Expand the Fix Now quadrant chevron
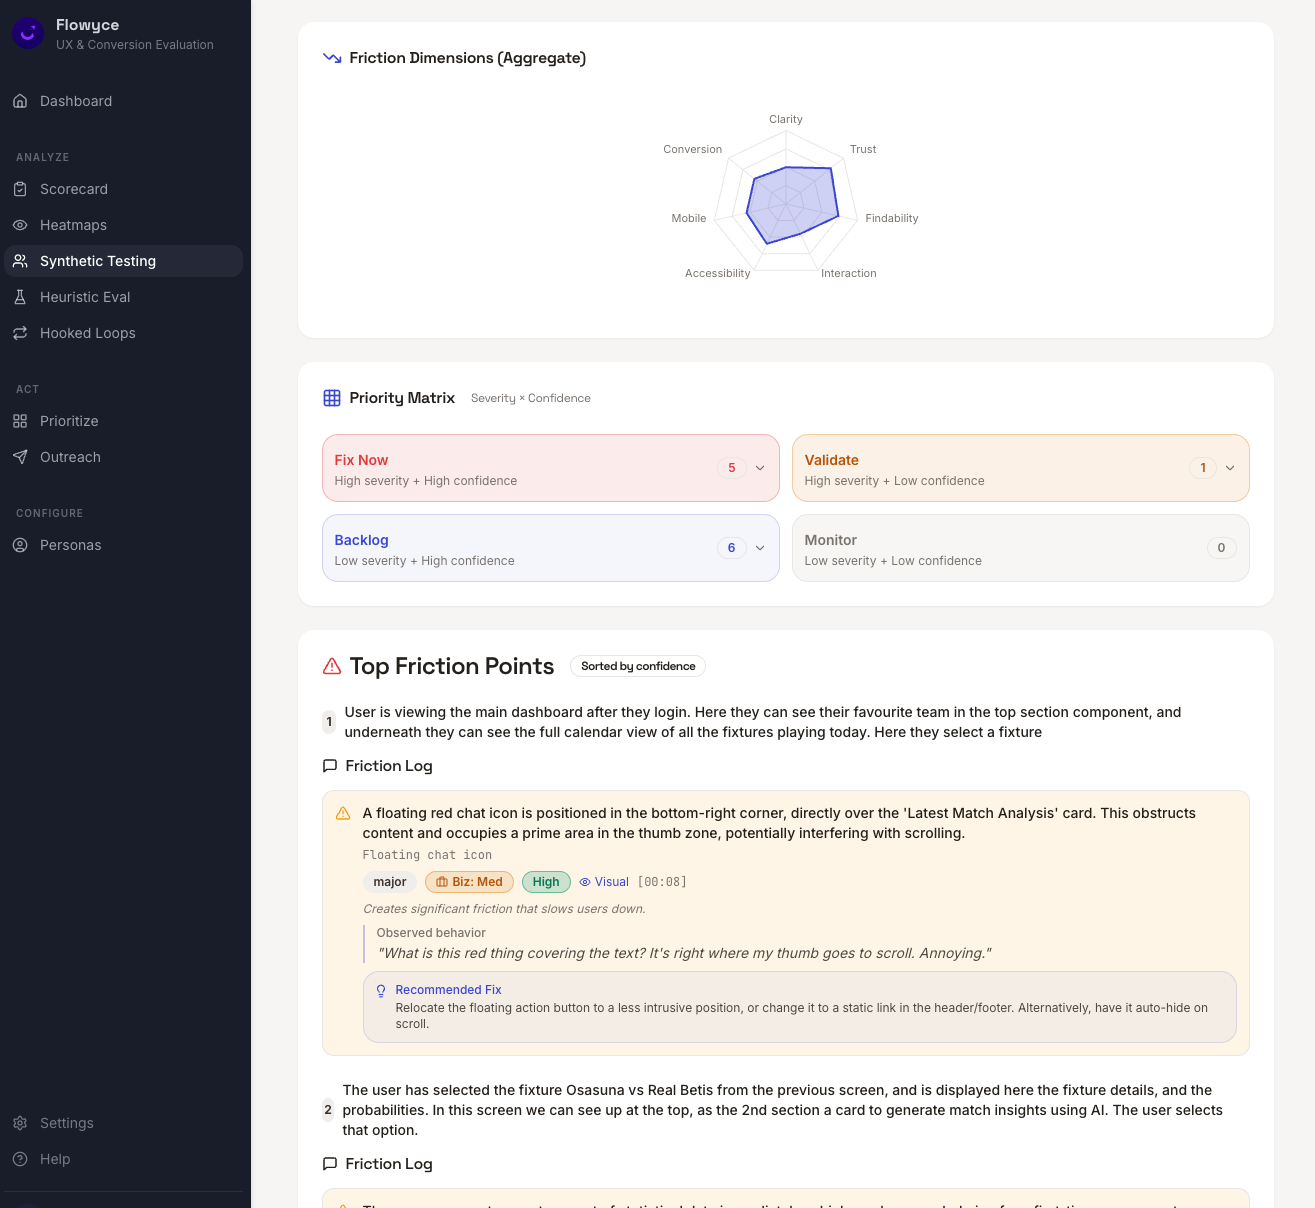1315x1208 pixels. click(x=760, y=468)
